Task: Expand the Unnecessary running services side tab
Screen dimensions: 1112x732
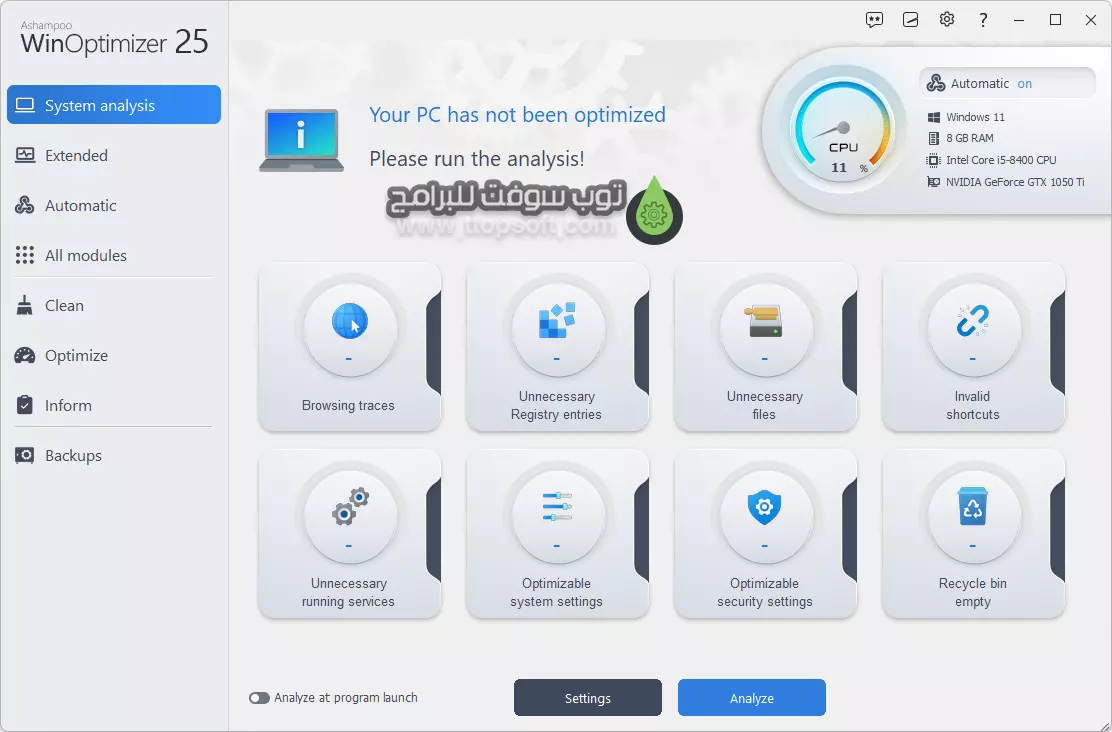Action: (x=433, y=529)
